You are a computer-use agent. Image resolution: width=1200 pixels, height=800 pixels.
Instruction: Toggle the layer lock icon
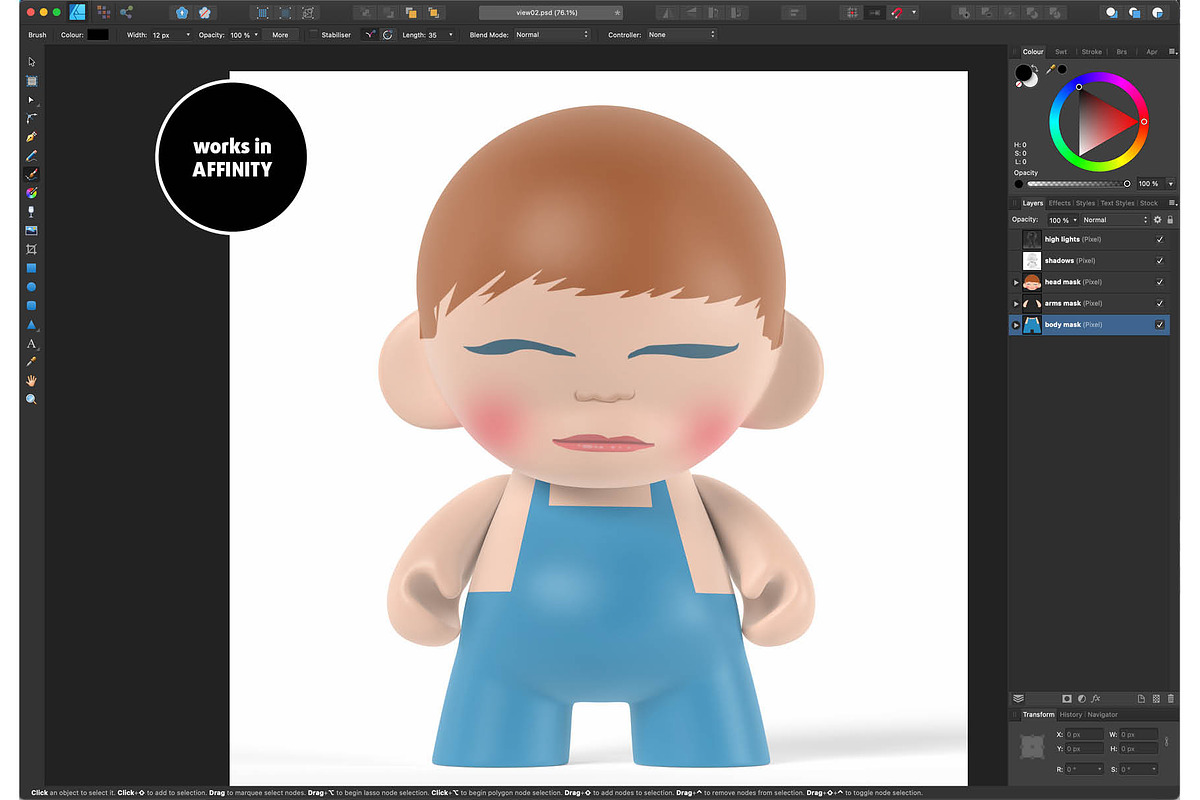point(1170,220)
